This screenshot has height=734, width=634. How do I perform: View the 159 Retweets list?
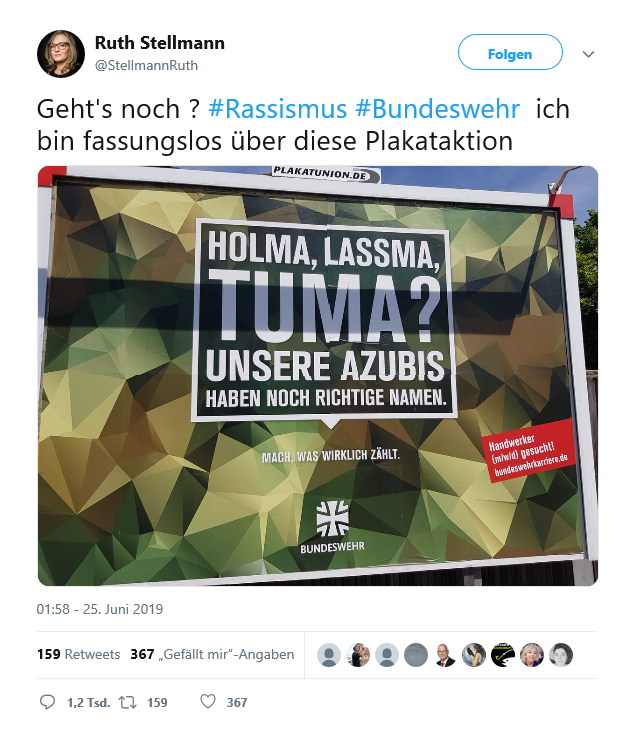point(79,654)
